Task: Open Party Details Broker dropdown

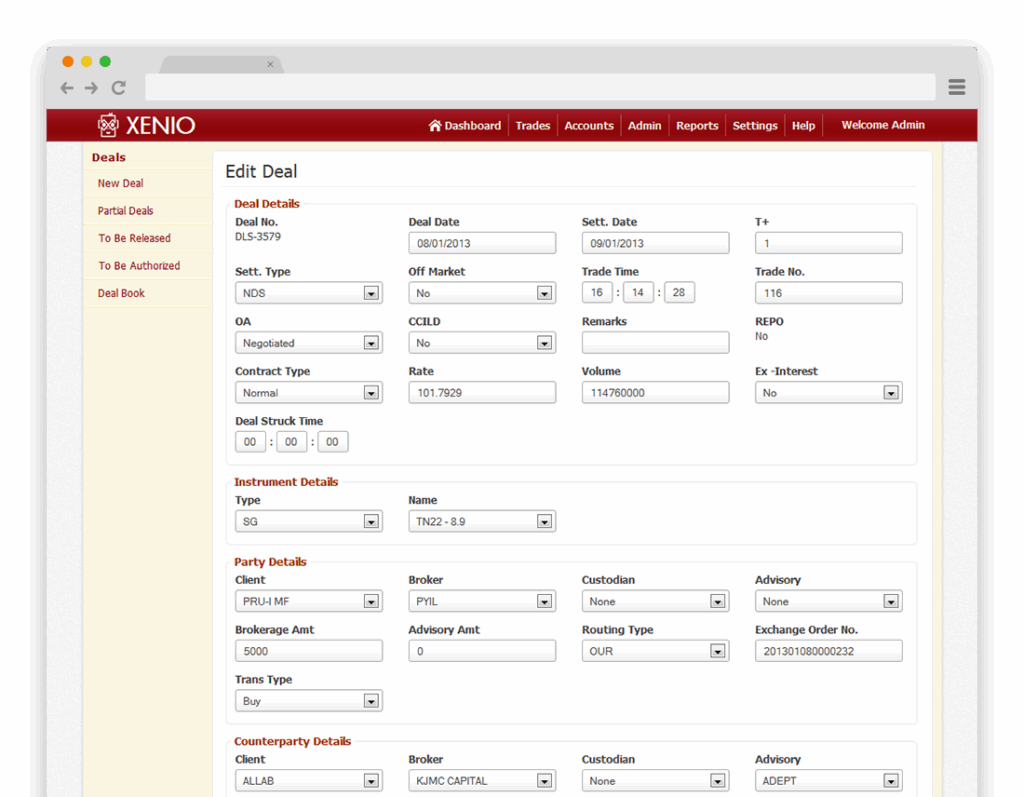Action: [482, 601]
